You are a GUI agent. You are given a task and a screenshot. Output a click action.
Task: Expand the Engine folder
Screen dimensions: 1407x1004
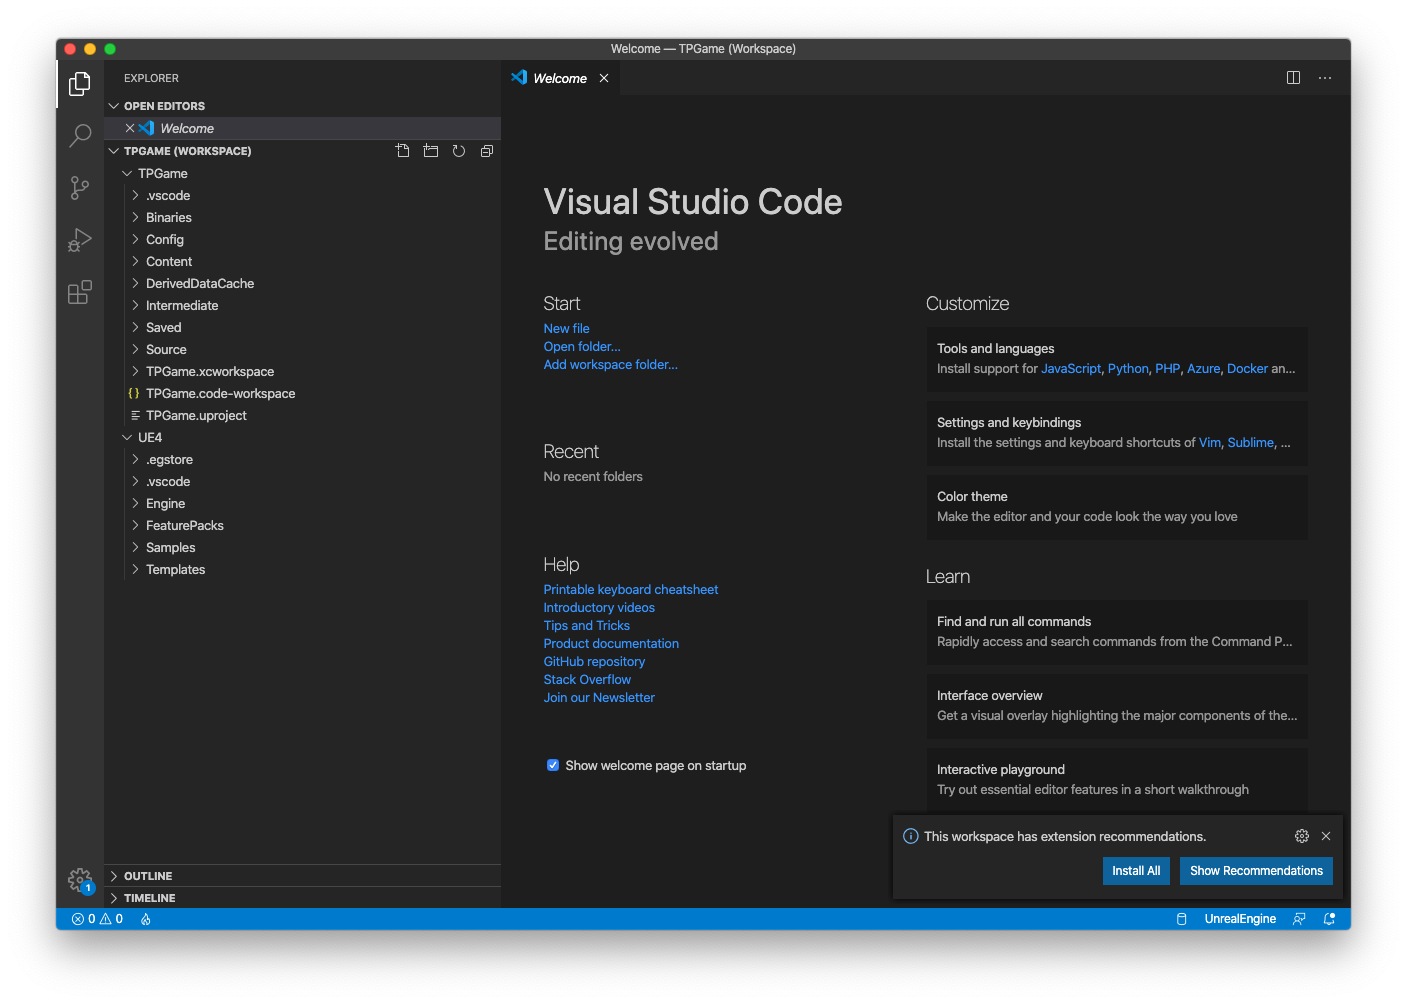click(x=302, y=504)
